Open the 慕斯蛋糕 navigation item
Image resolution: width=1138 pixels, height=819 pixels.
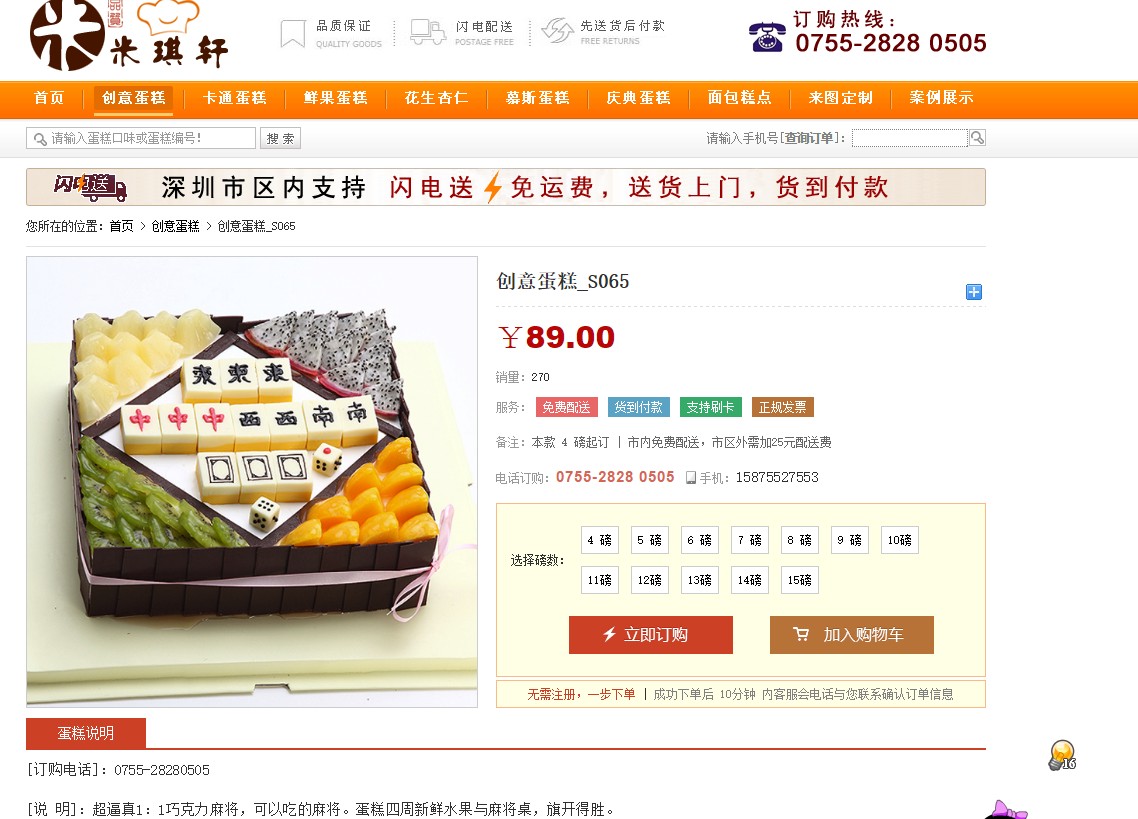point(537,98)
